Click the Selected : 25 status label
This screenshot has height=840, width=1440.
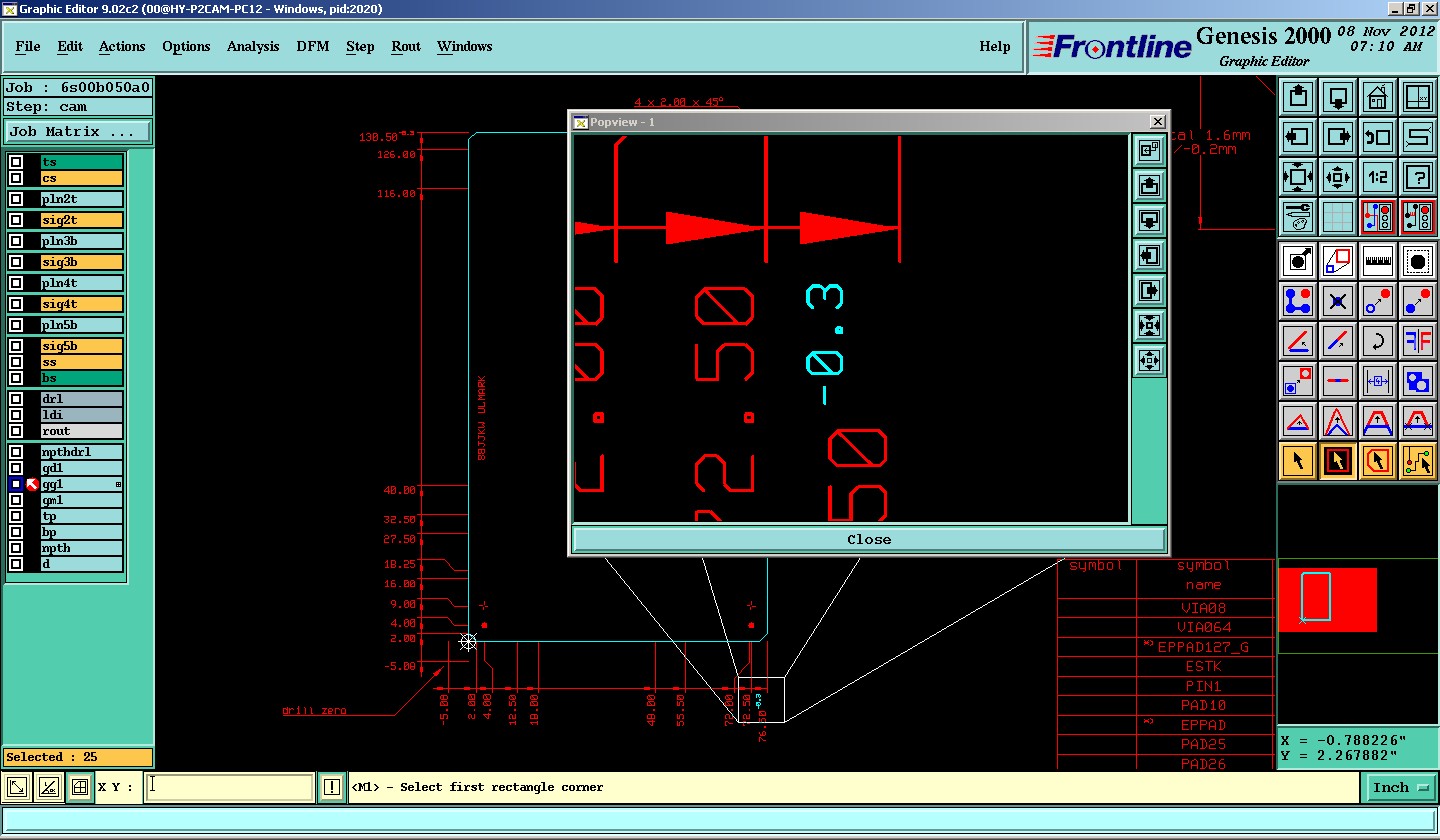(78, 757)
